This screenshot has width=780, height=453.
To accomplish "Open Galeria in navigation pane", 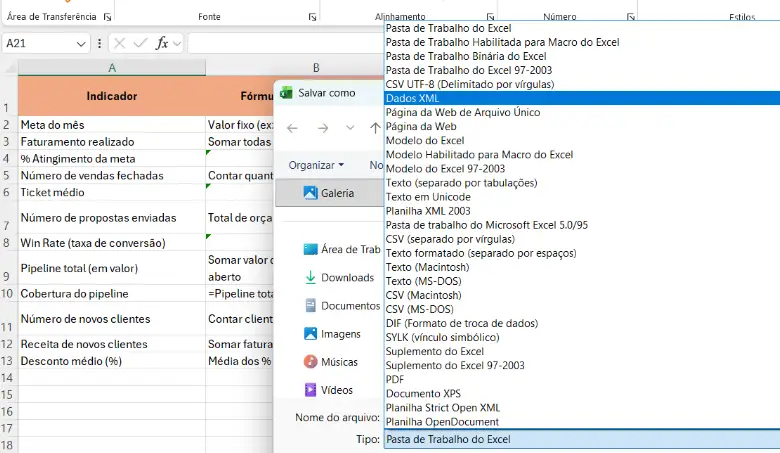I will pos(329,193).
